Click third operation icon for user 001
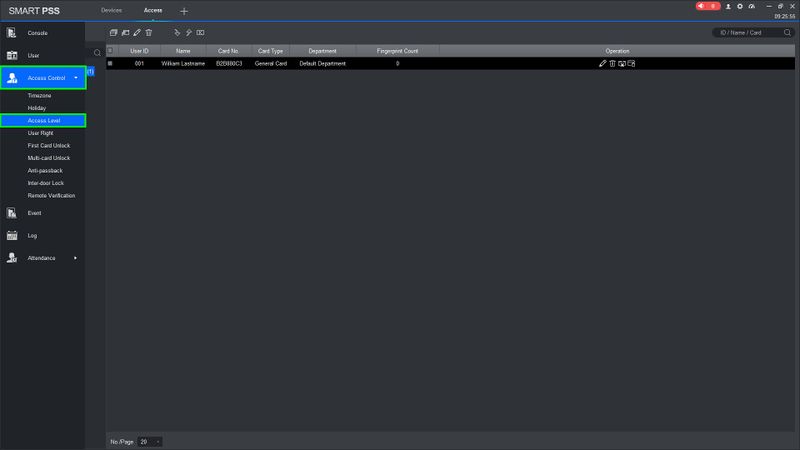Image resolution: width=800 pixels, height=450 pixels. (x=622, y=63)
